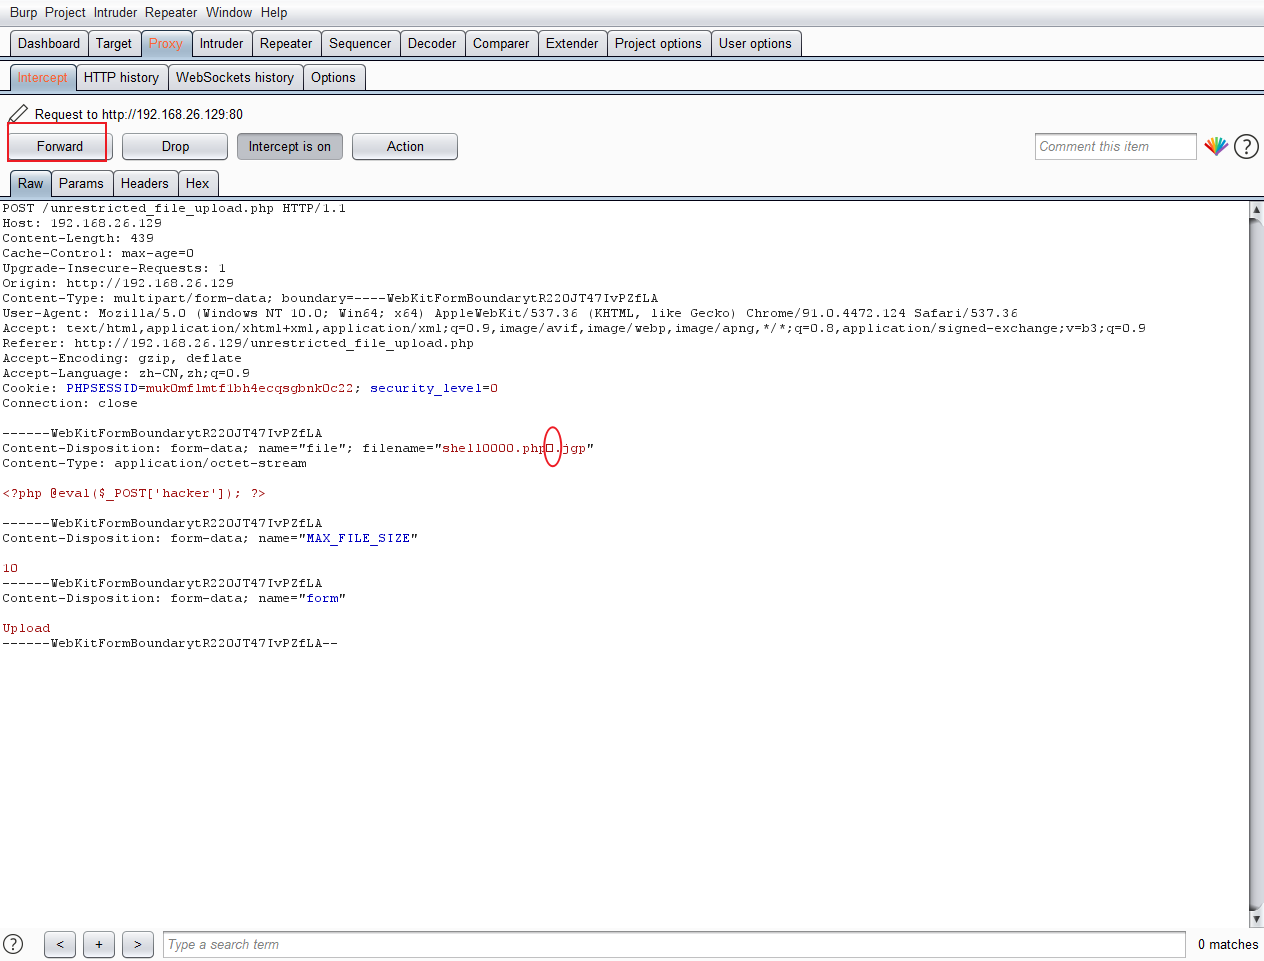The width and height of the screenshot is (1264, 961).
Task: Click the Accept-Encoding header line
Action: click(122, 358)
